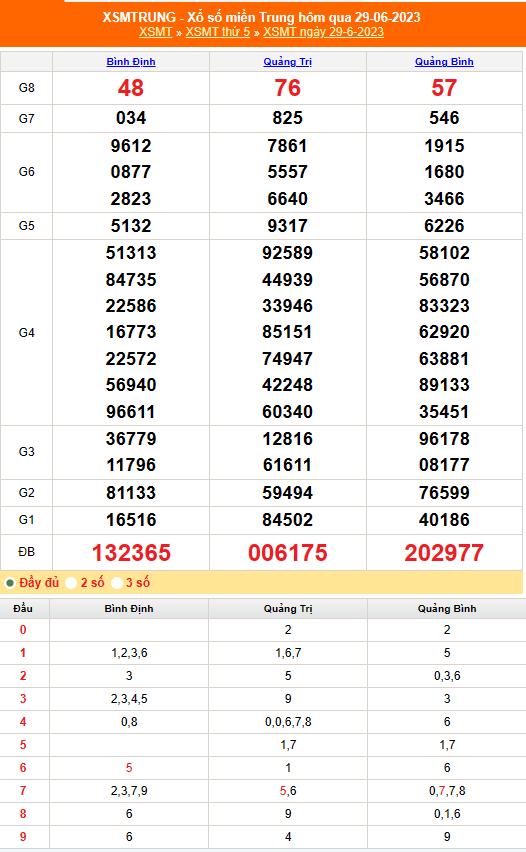526x852 pixels.
Task: Click the G4 row label
Action: pyautogui.click(x=27, y=333)
